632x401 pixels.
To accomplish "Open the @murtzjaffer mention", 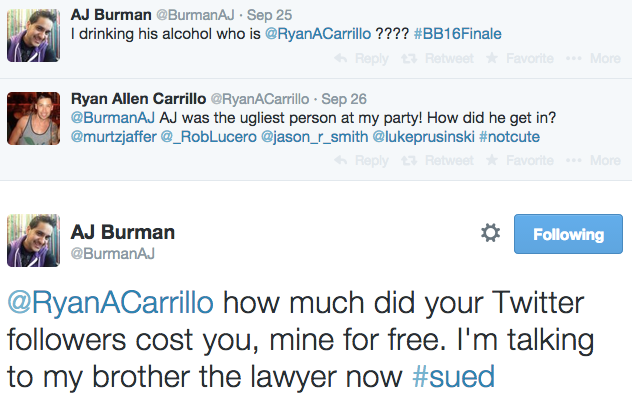I will coord(113,135).
